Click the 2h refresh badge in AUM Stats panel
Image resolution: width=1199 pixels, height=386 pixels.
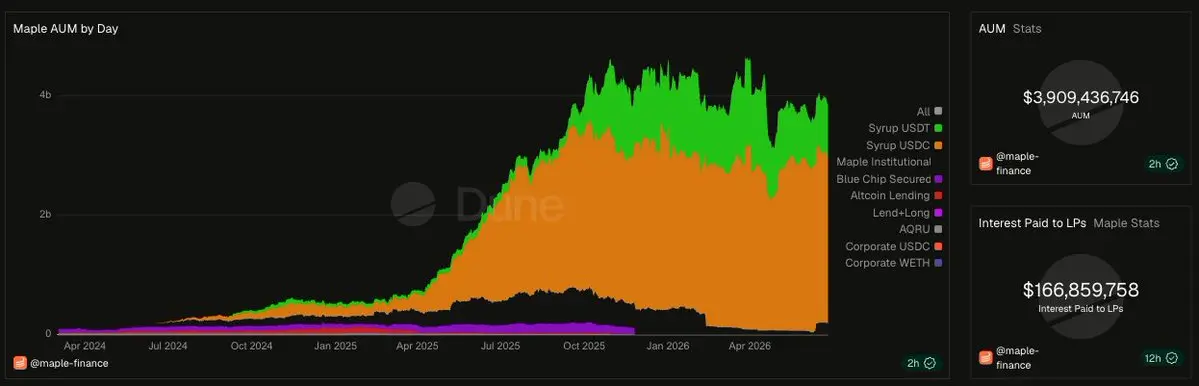click(1163, 164)
